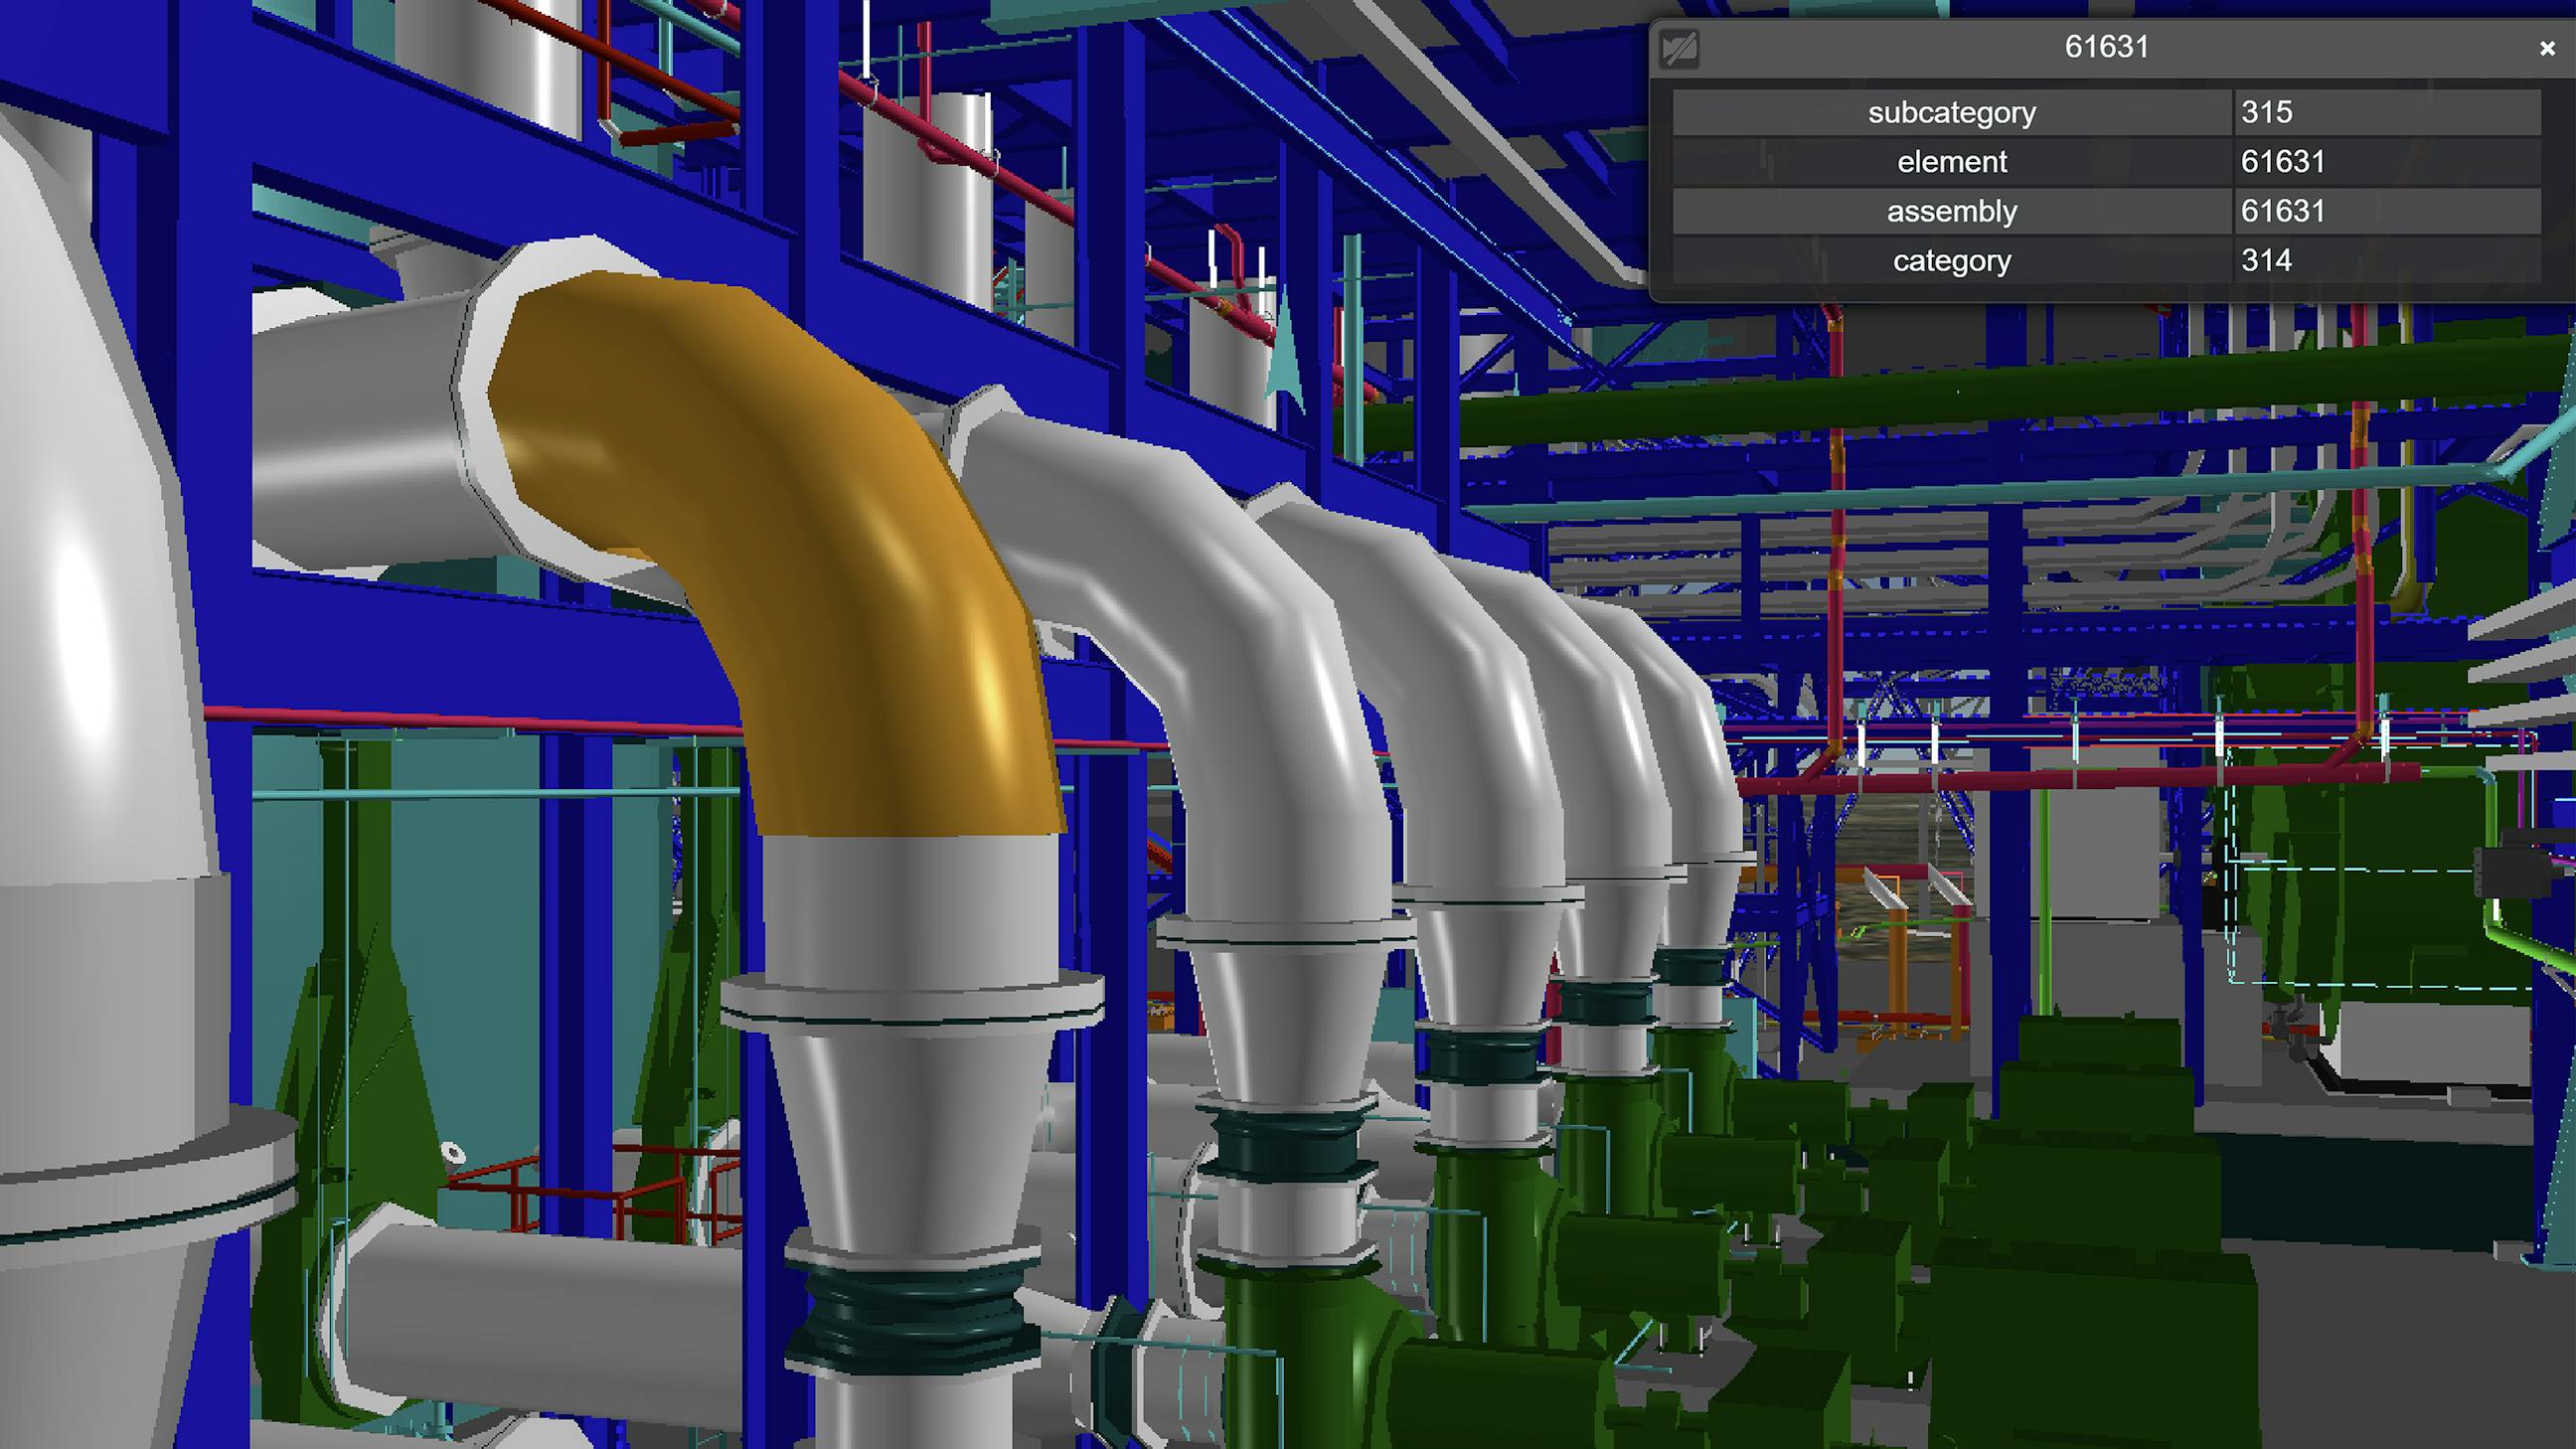Select the element label cell
The image size is (2576, 1449).
[1951, 162]
